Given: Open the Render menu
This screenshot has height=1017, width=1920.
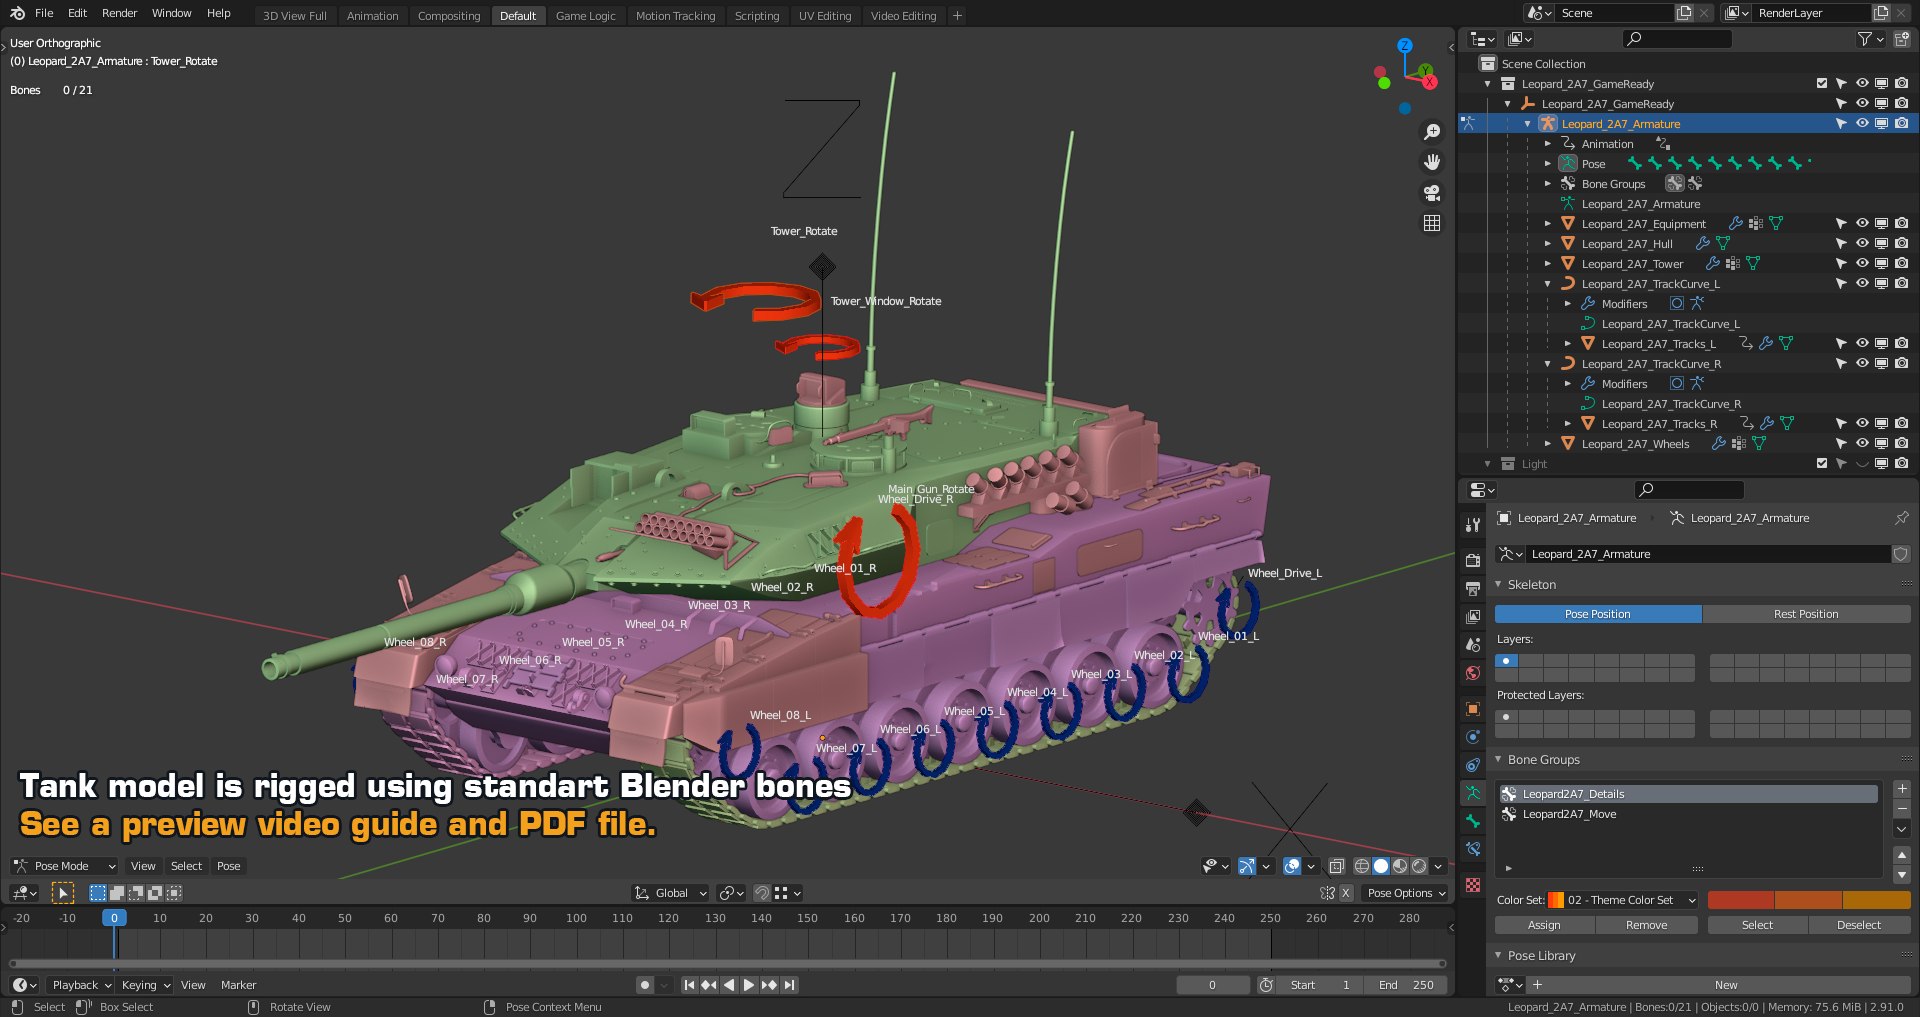Looking at the screenshot, I should (x=119, y=13).
